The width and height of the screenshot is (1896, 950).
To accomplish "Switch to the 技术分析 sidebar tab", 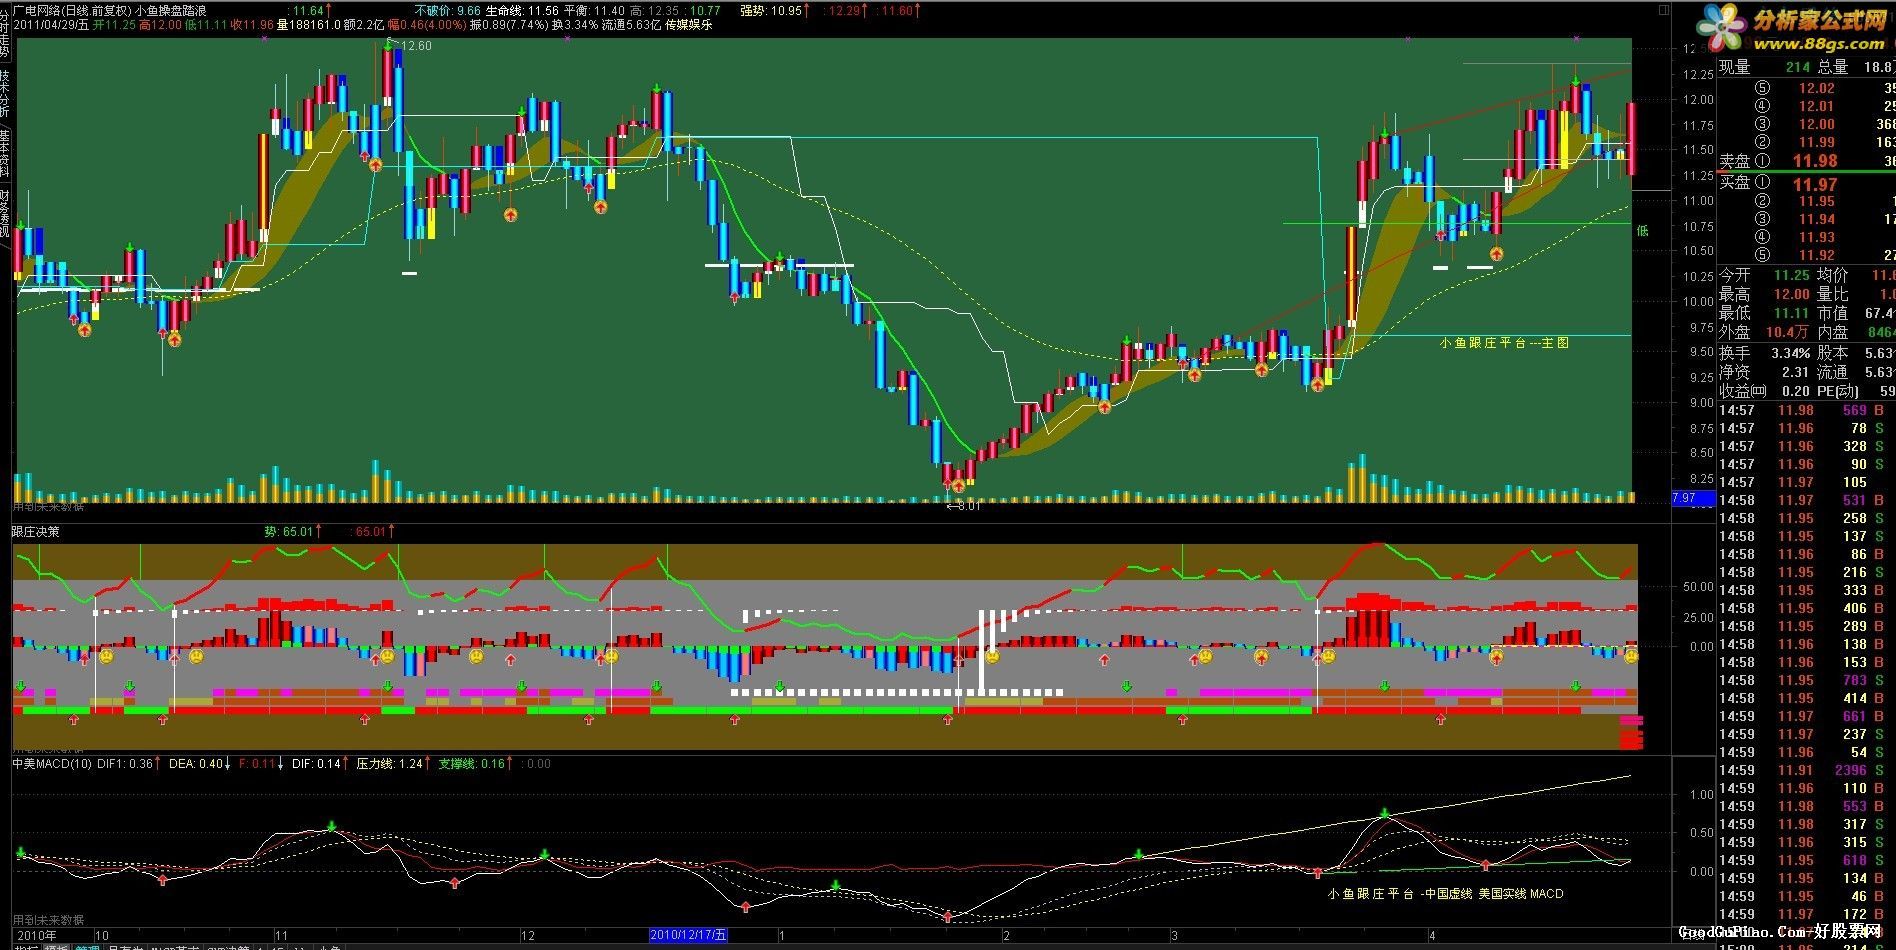I will click(5, 92).
